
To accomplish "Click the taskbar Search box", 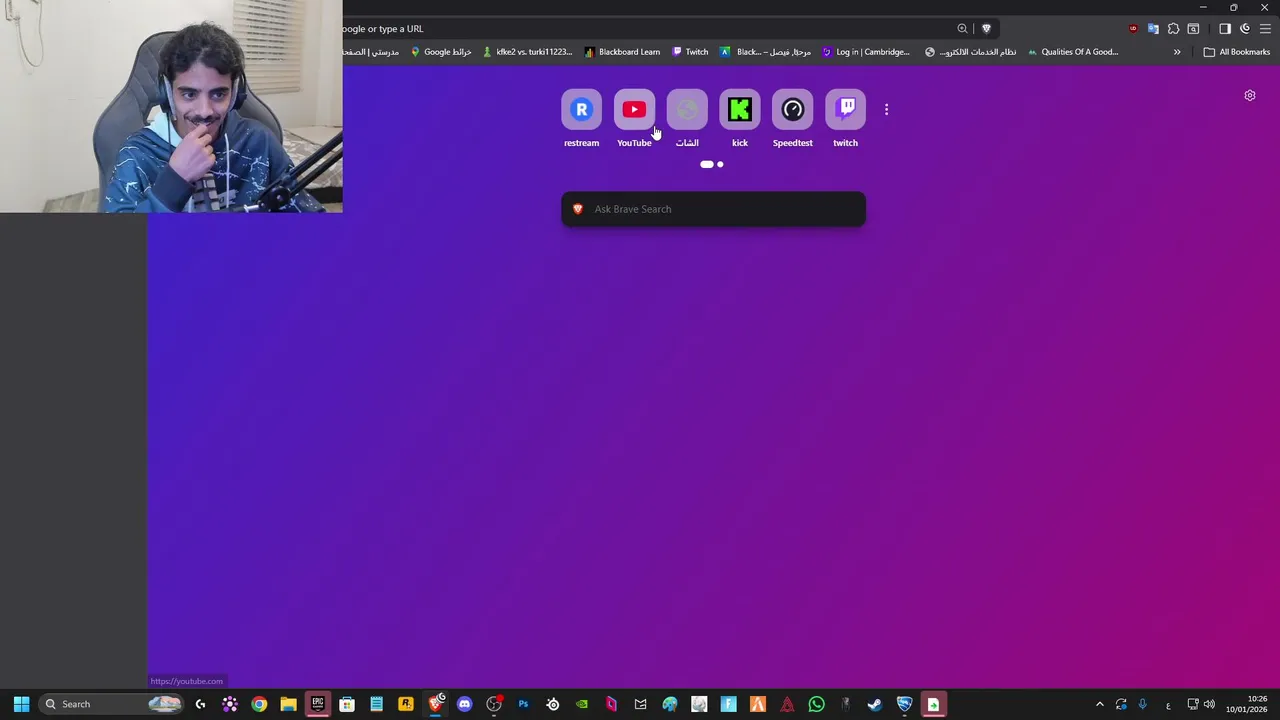I will [x=111, y=704].
